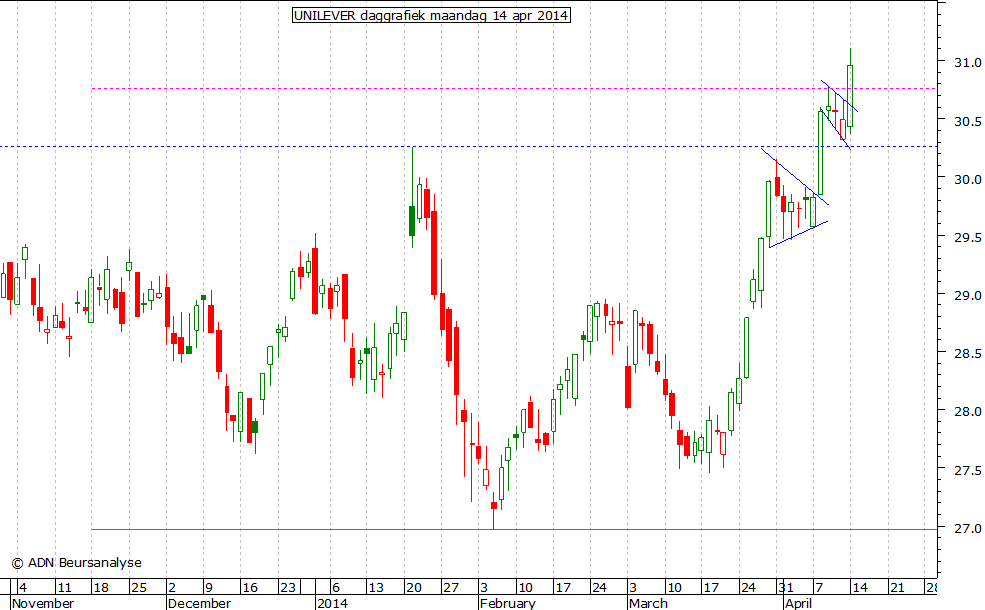
Task: Click date label 18 in November
Action: click(101, 588)
